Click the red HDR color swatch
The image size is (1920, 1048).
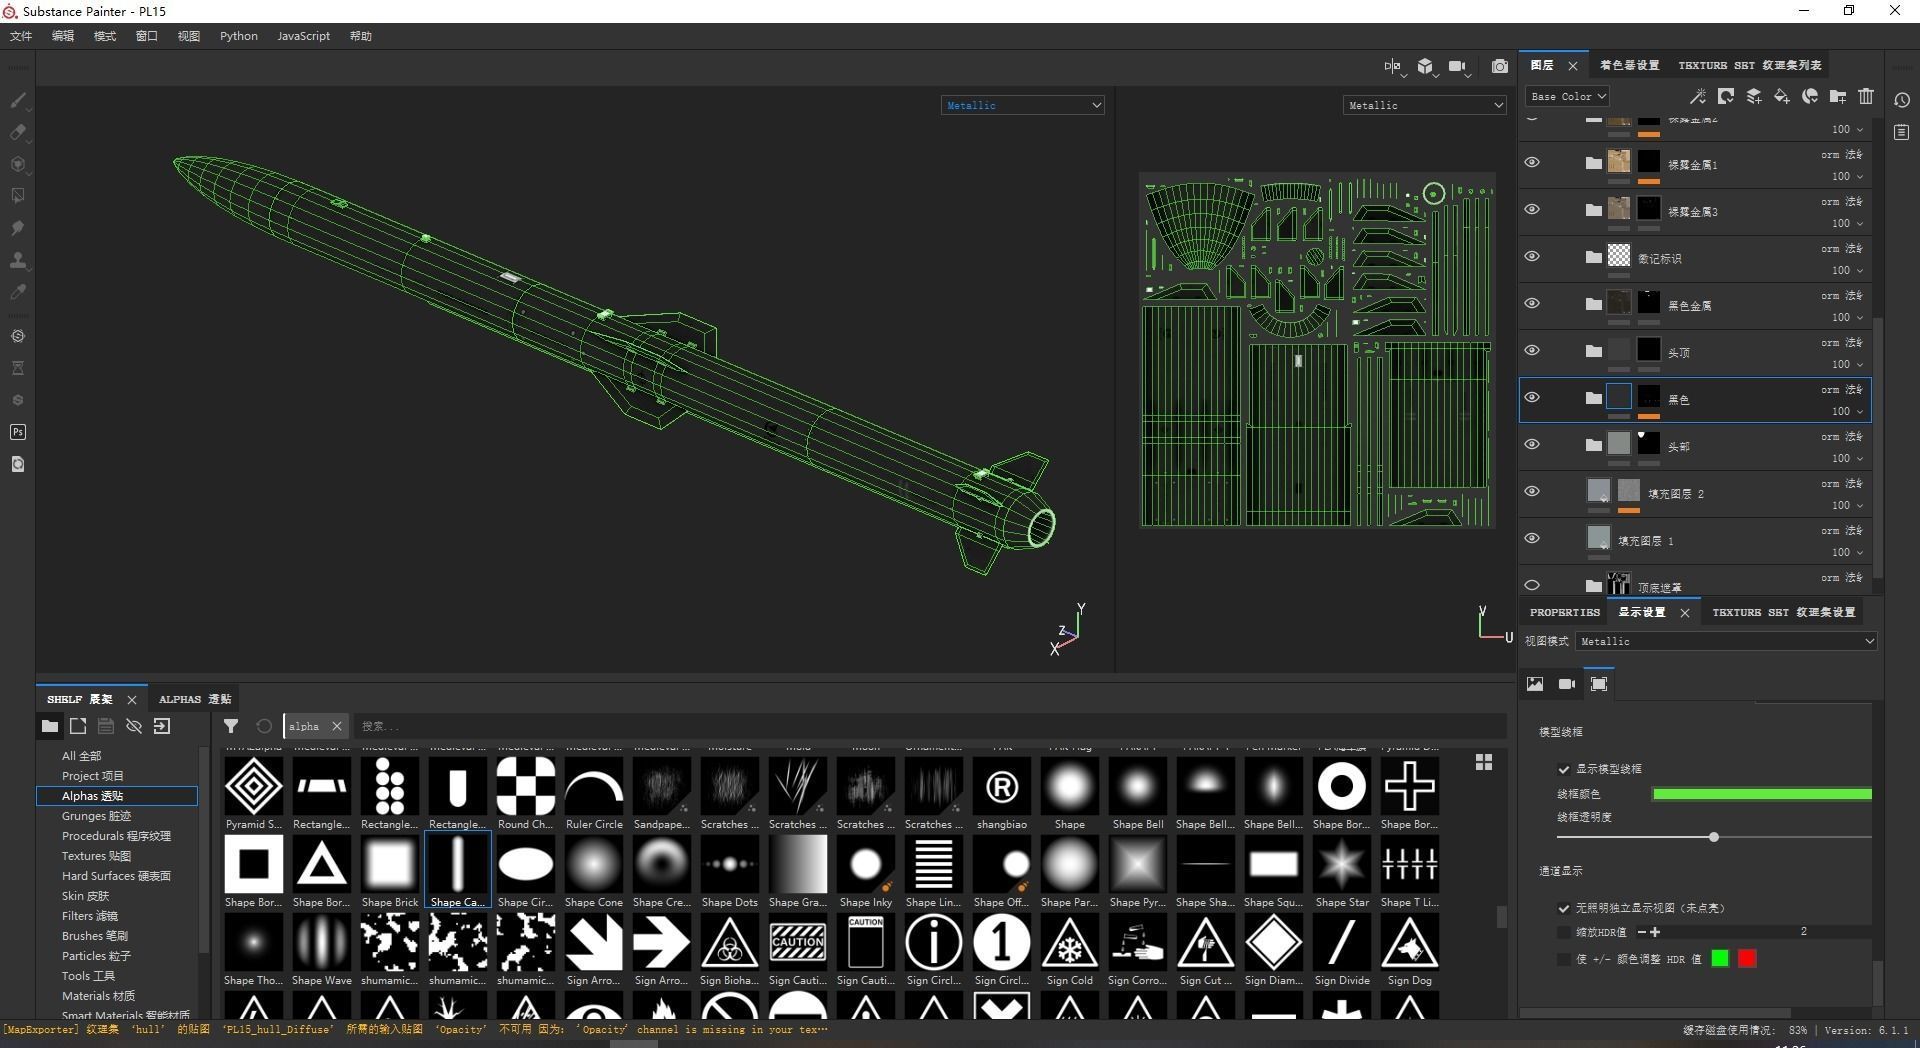(1747, 959)
